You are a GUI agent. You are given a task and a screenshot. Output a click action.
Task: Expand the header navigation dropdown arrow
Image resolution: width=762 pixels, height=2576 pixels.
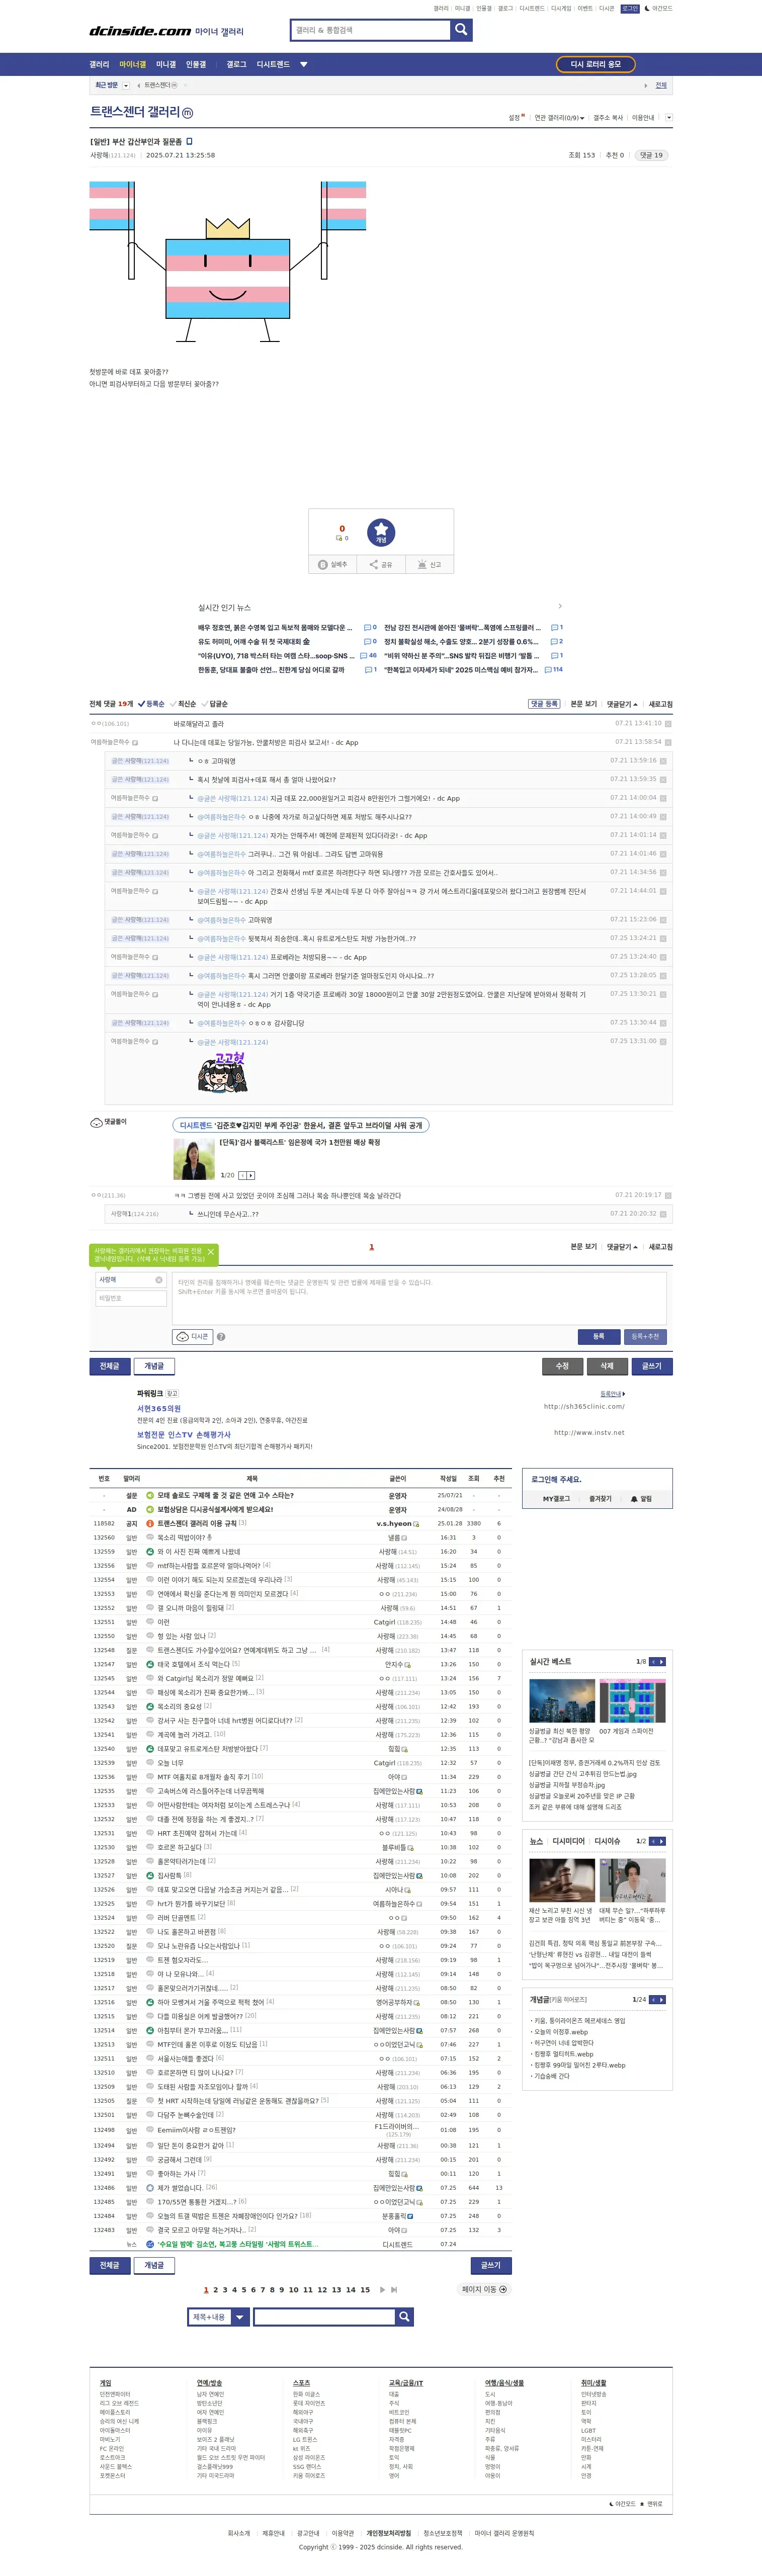tap(304, 64)
